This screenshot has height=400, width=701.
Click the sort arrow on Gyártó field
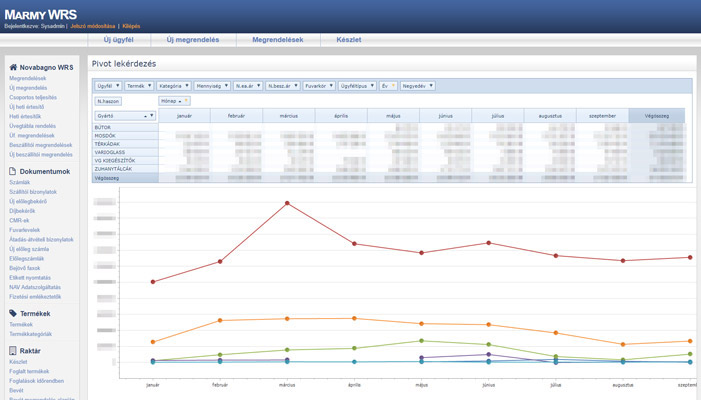[x=146, y=116]
